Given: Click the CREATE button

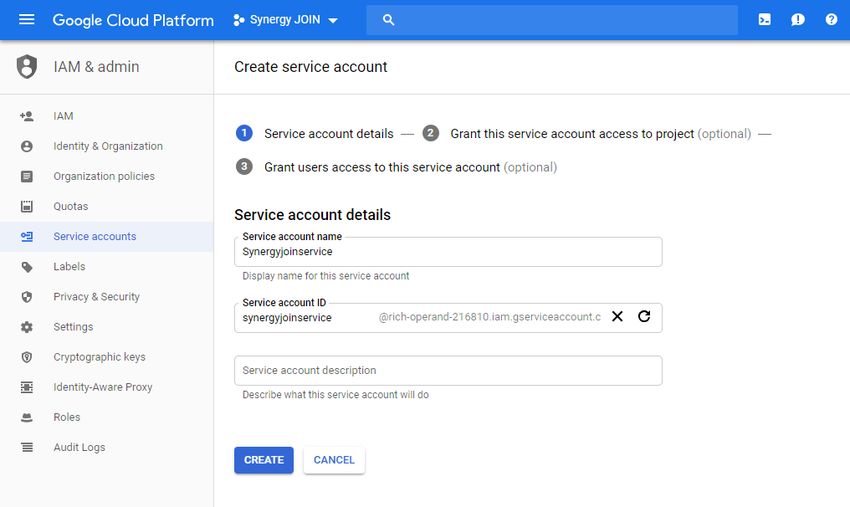Looking at the screenshot, I should pyautogui.click(x=263, y=460).
